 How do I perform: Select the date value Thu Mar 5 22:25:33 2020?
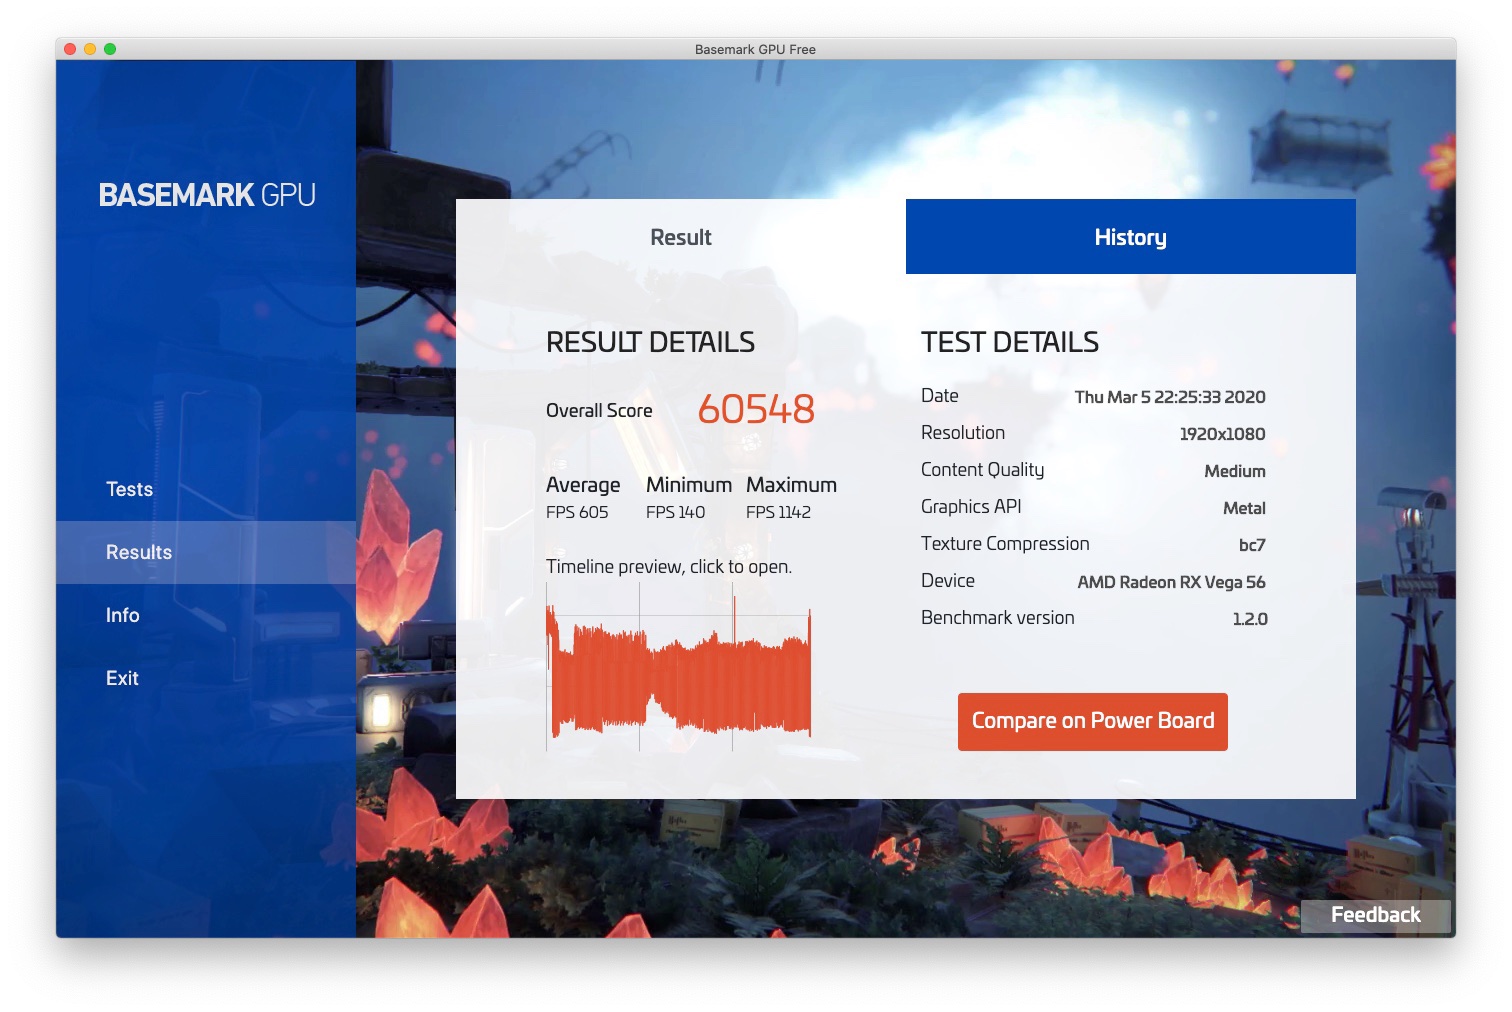point(1170,397)
